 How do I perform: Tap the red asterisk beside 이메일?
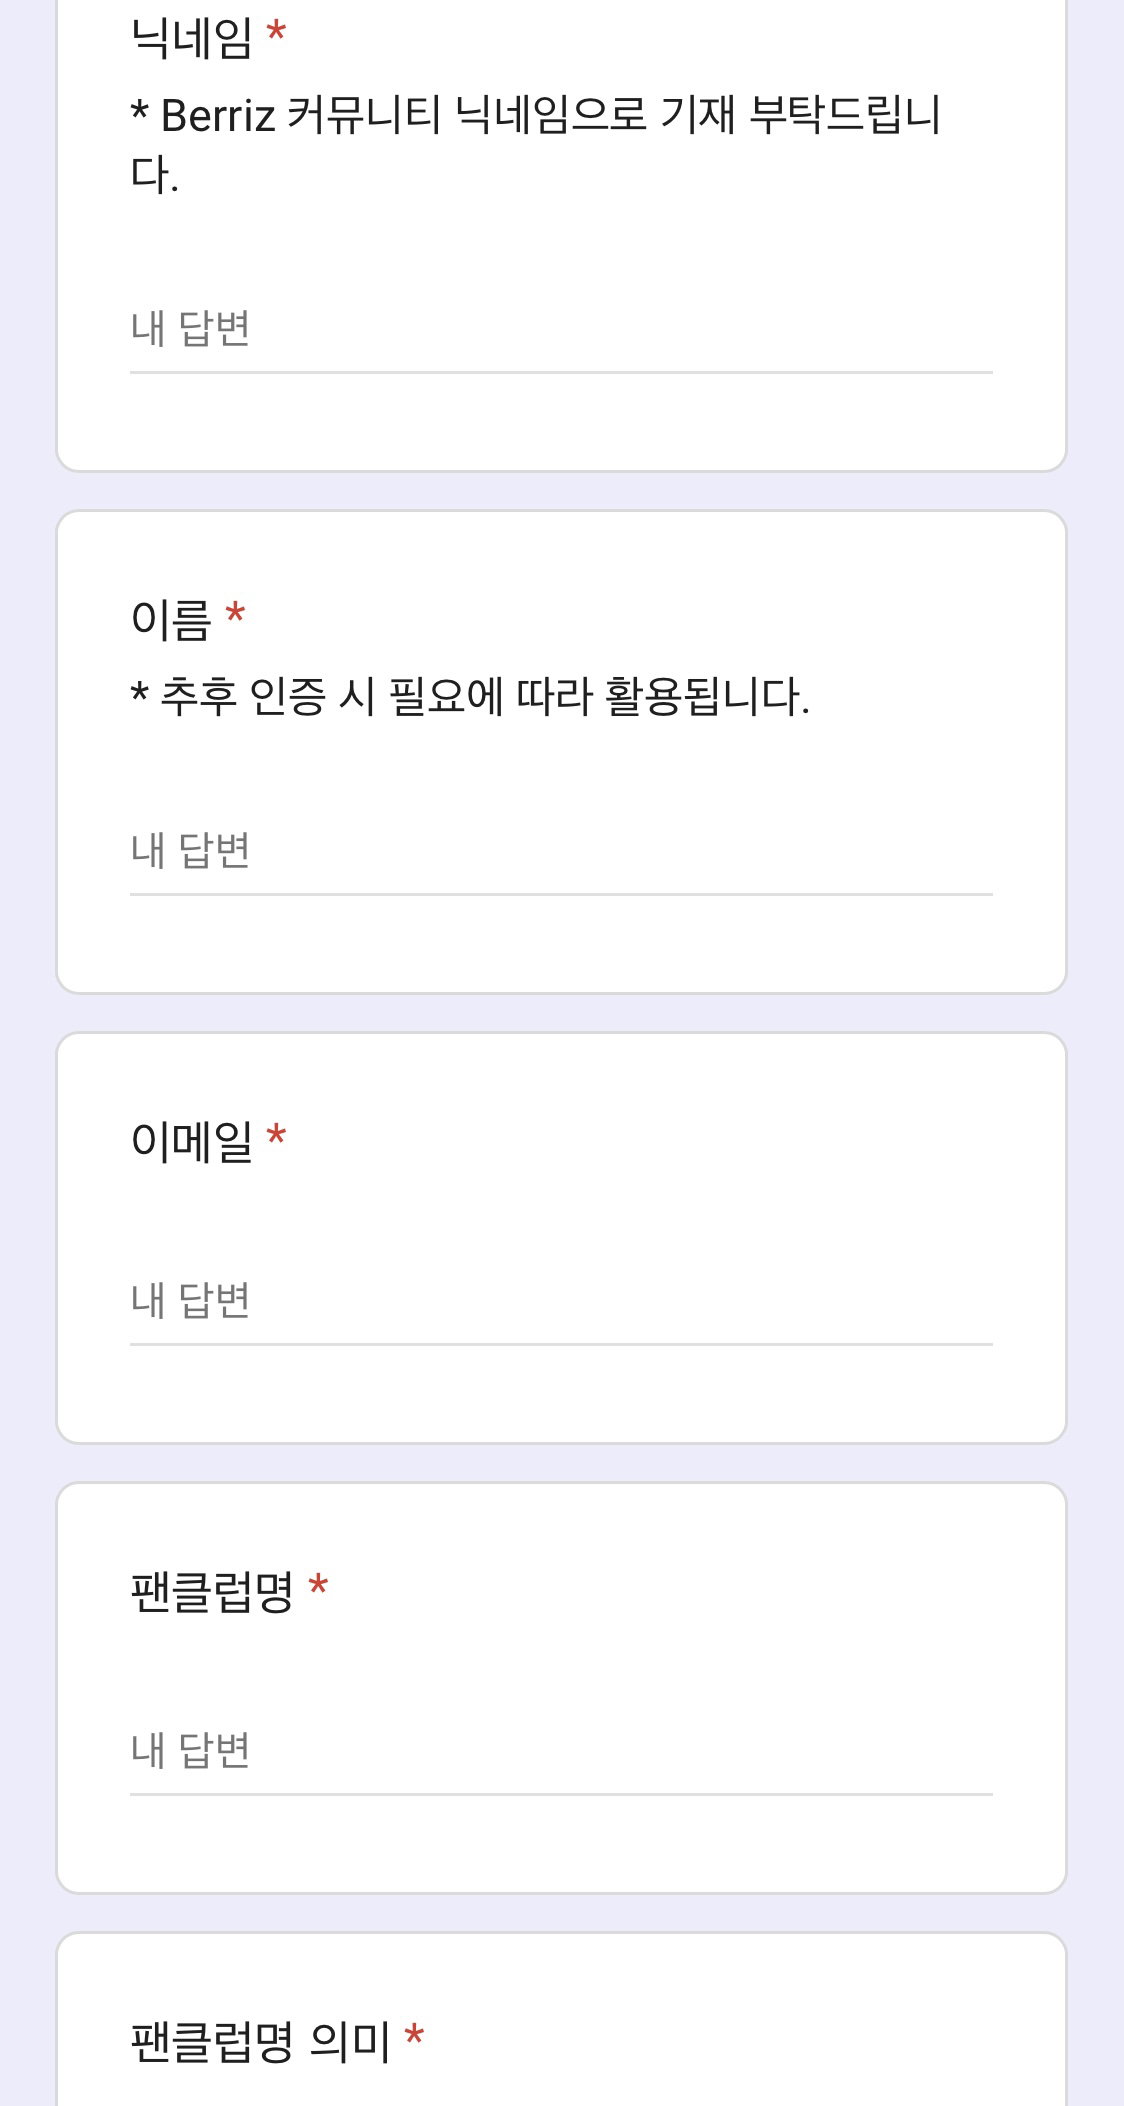tap(277, 1135)
